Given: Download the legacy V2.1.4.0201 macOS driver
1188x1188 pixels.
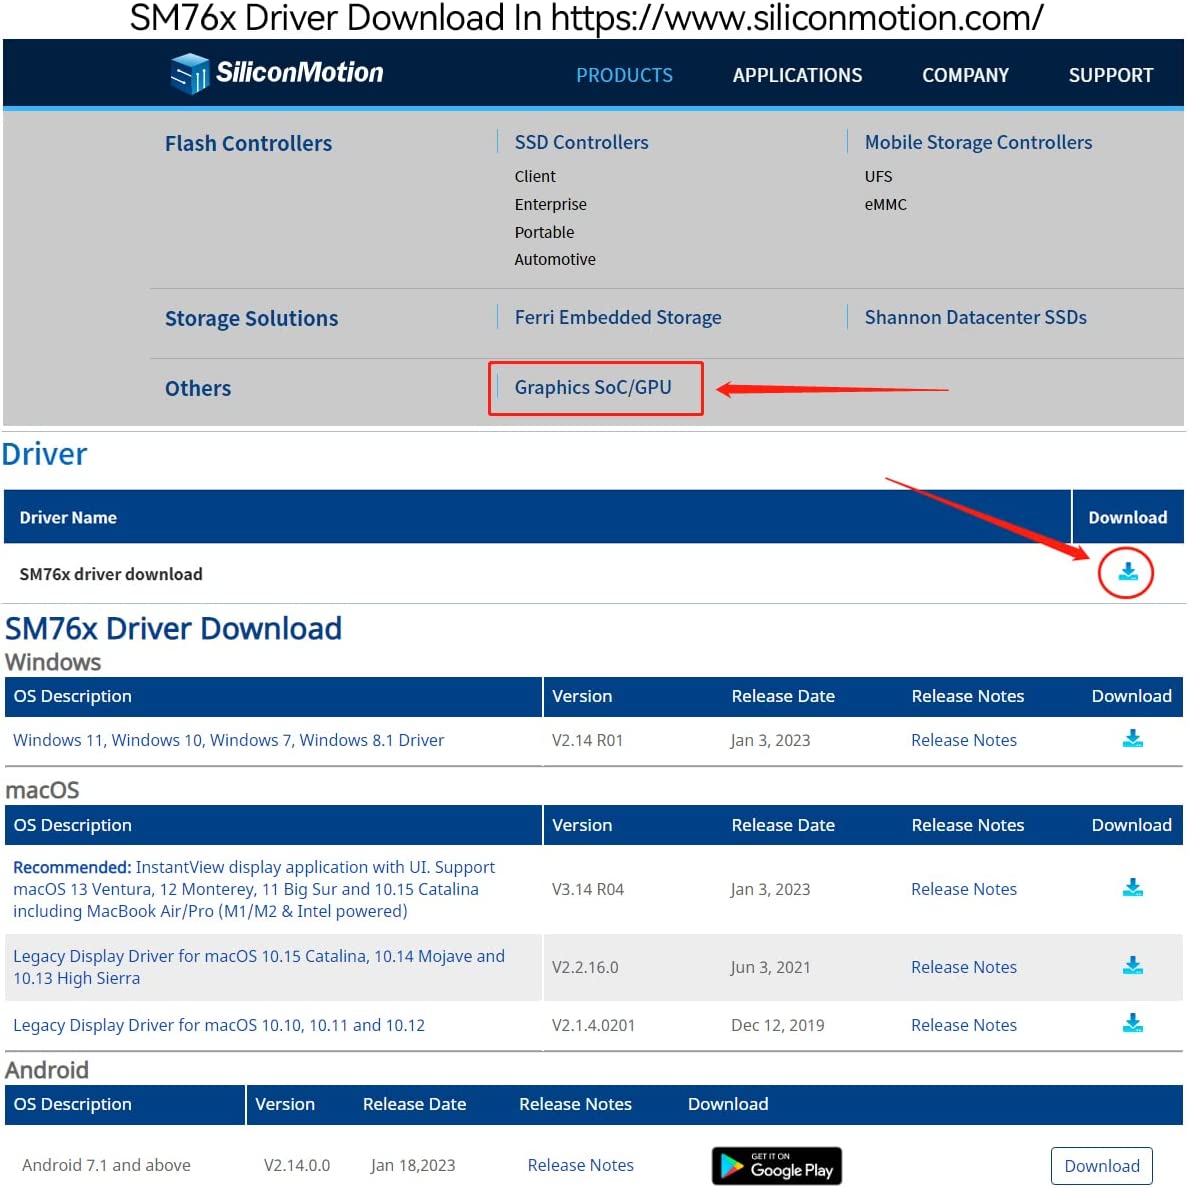Looking at the screenshot, I should [1132, 1024].
